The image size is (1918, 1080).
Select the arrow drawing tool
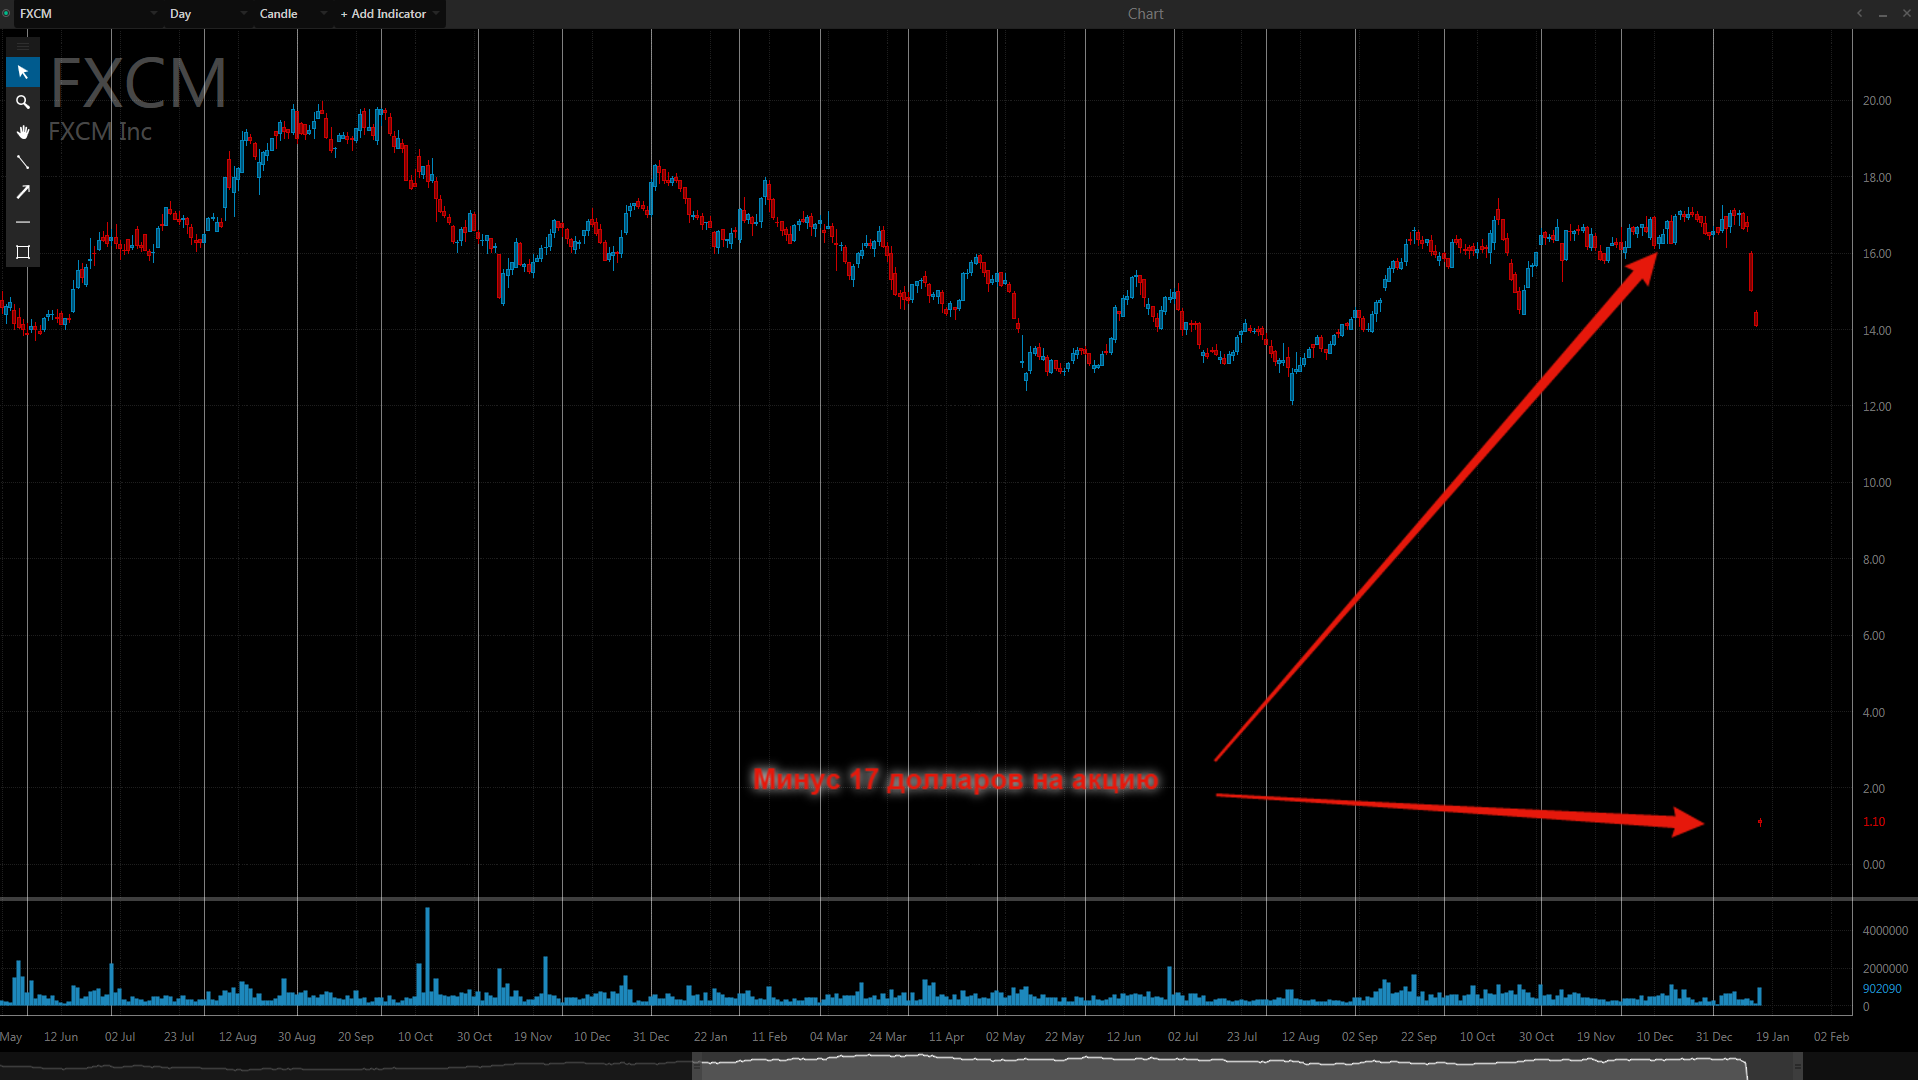point(23,192)
